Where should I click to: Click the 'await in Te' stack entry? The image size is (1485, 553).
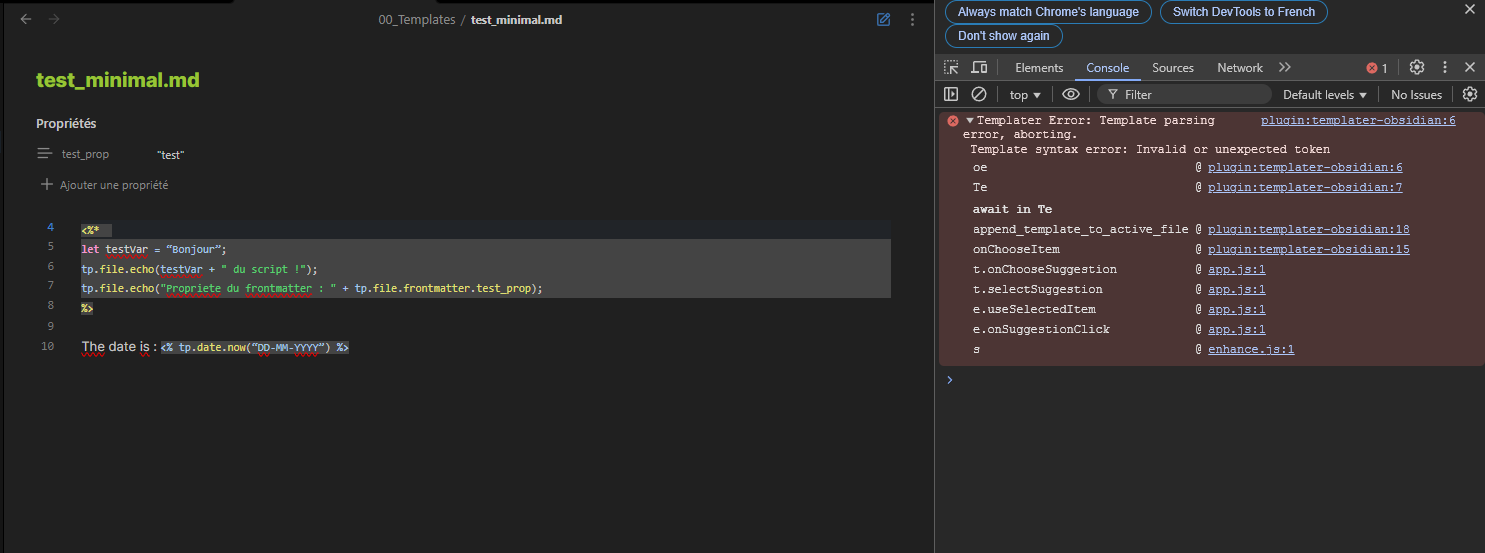click(1012, 210)
